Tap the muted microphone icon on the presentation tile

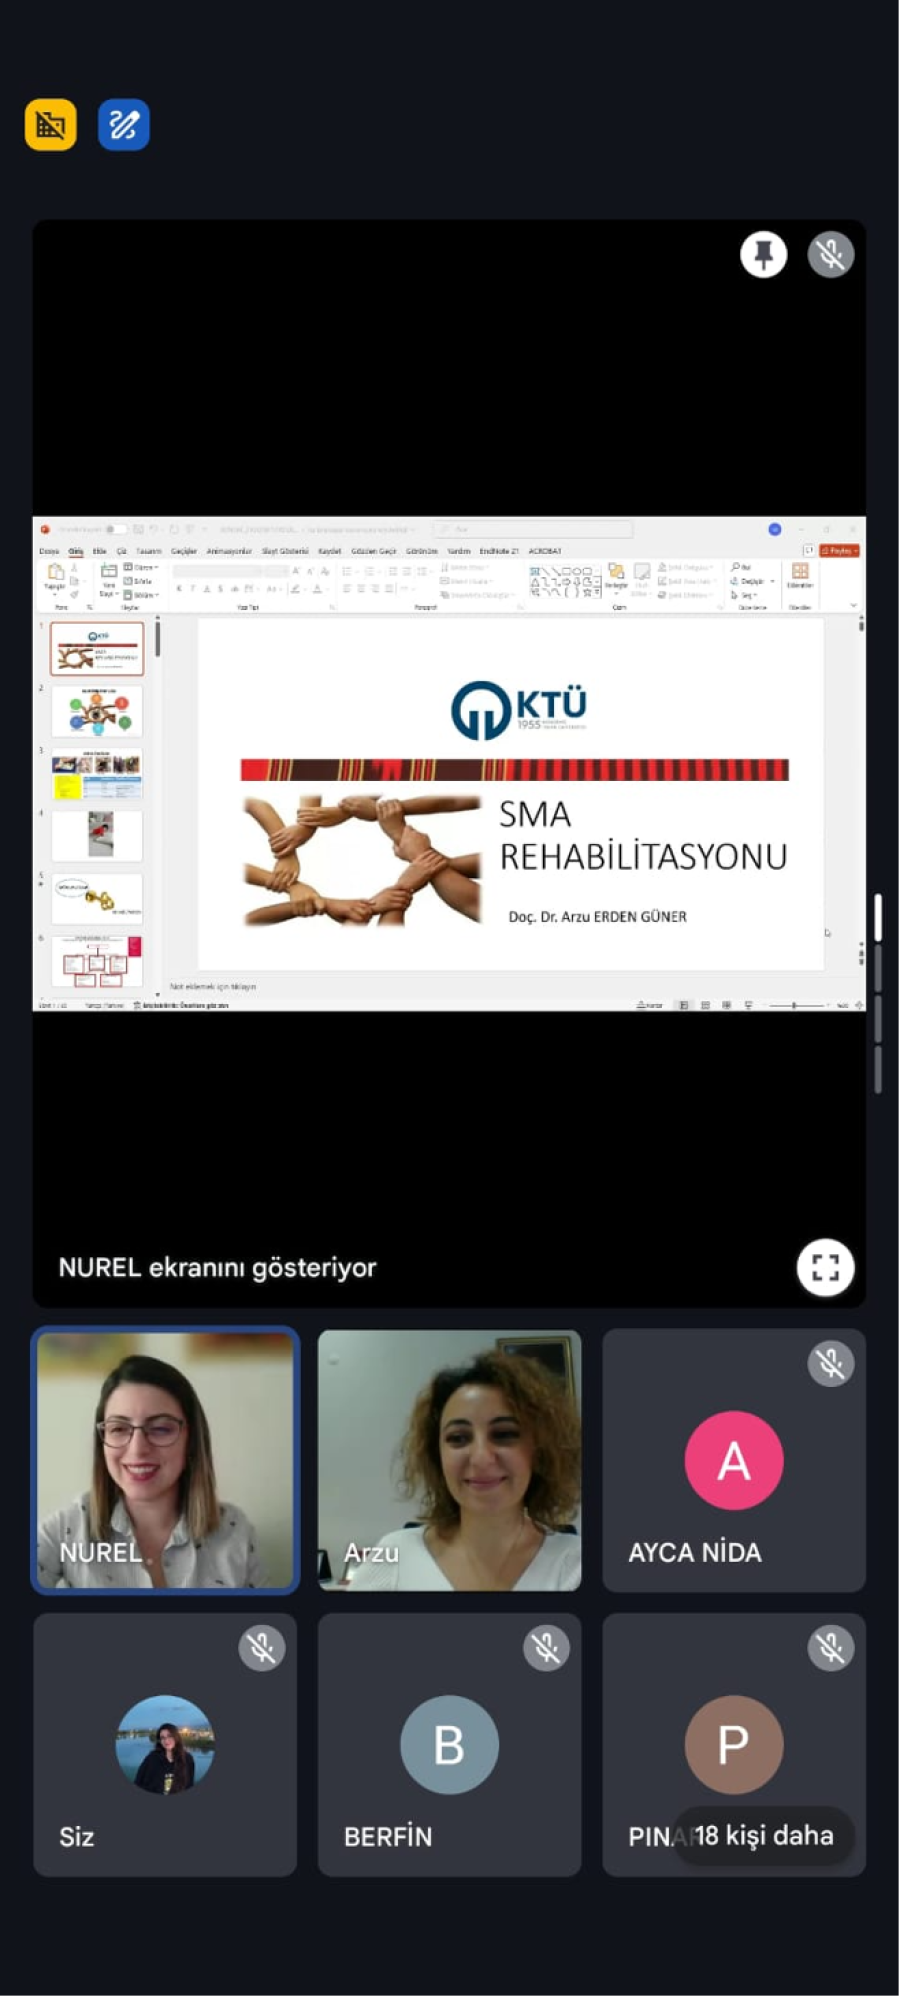pos(830,254)
